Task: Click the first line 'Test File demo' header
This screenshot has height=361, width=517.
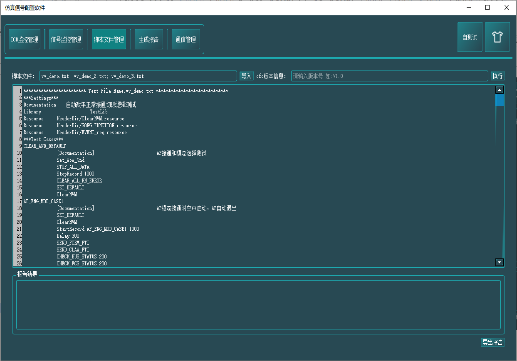Action: [126, 91]
